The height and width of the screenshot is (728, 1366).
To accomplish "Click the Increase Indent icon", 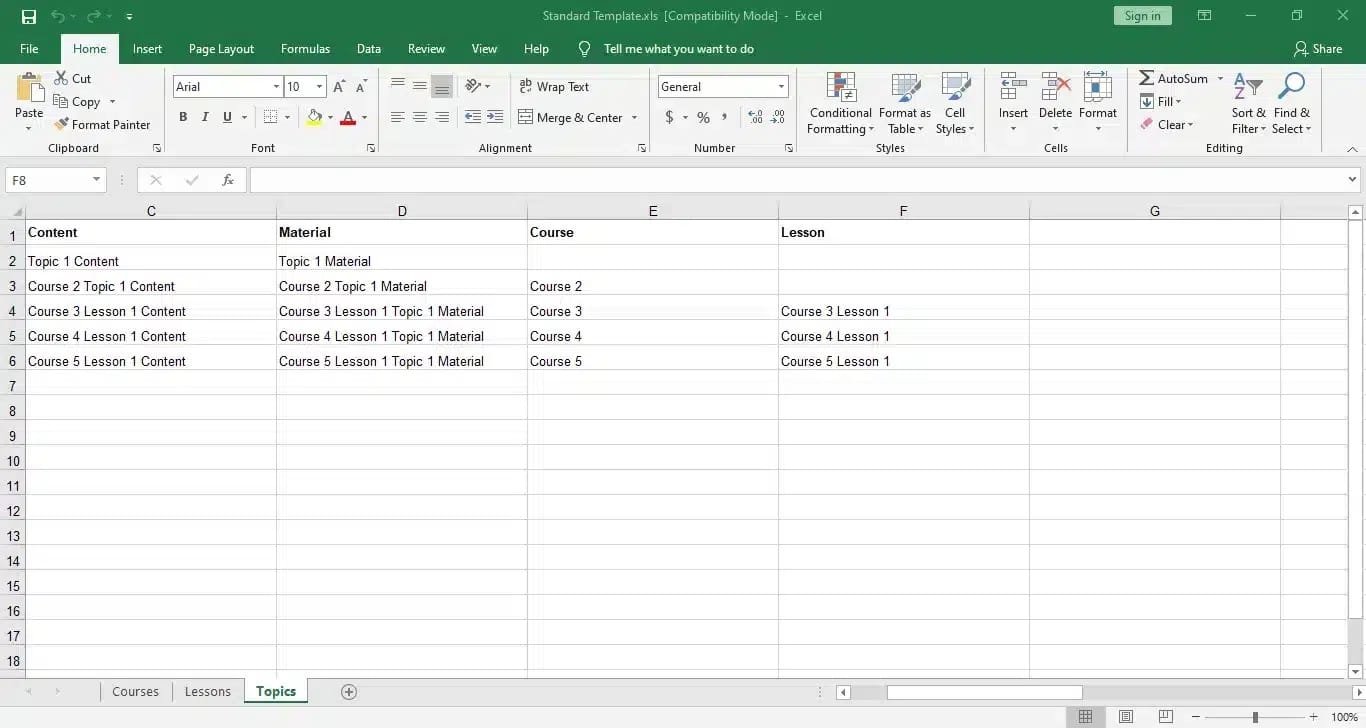I will (495, 117).
